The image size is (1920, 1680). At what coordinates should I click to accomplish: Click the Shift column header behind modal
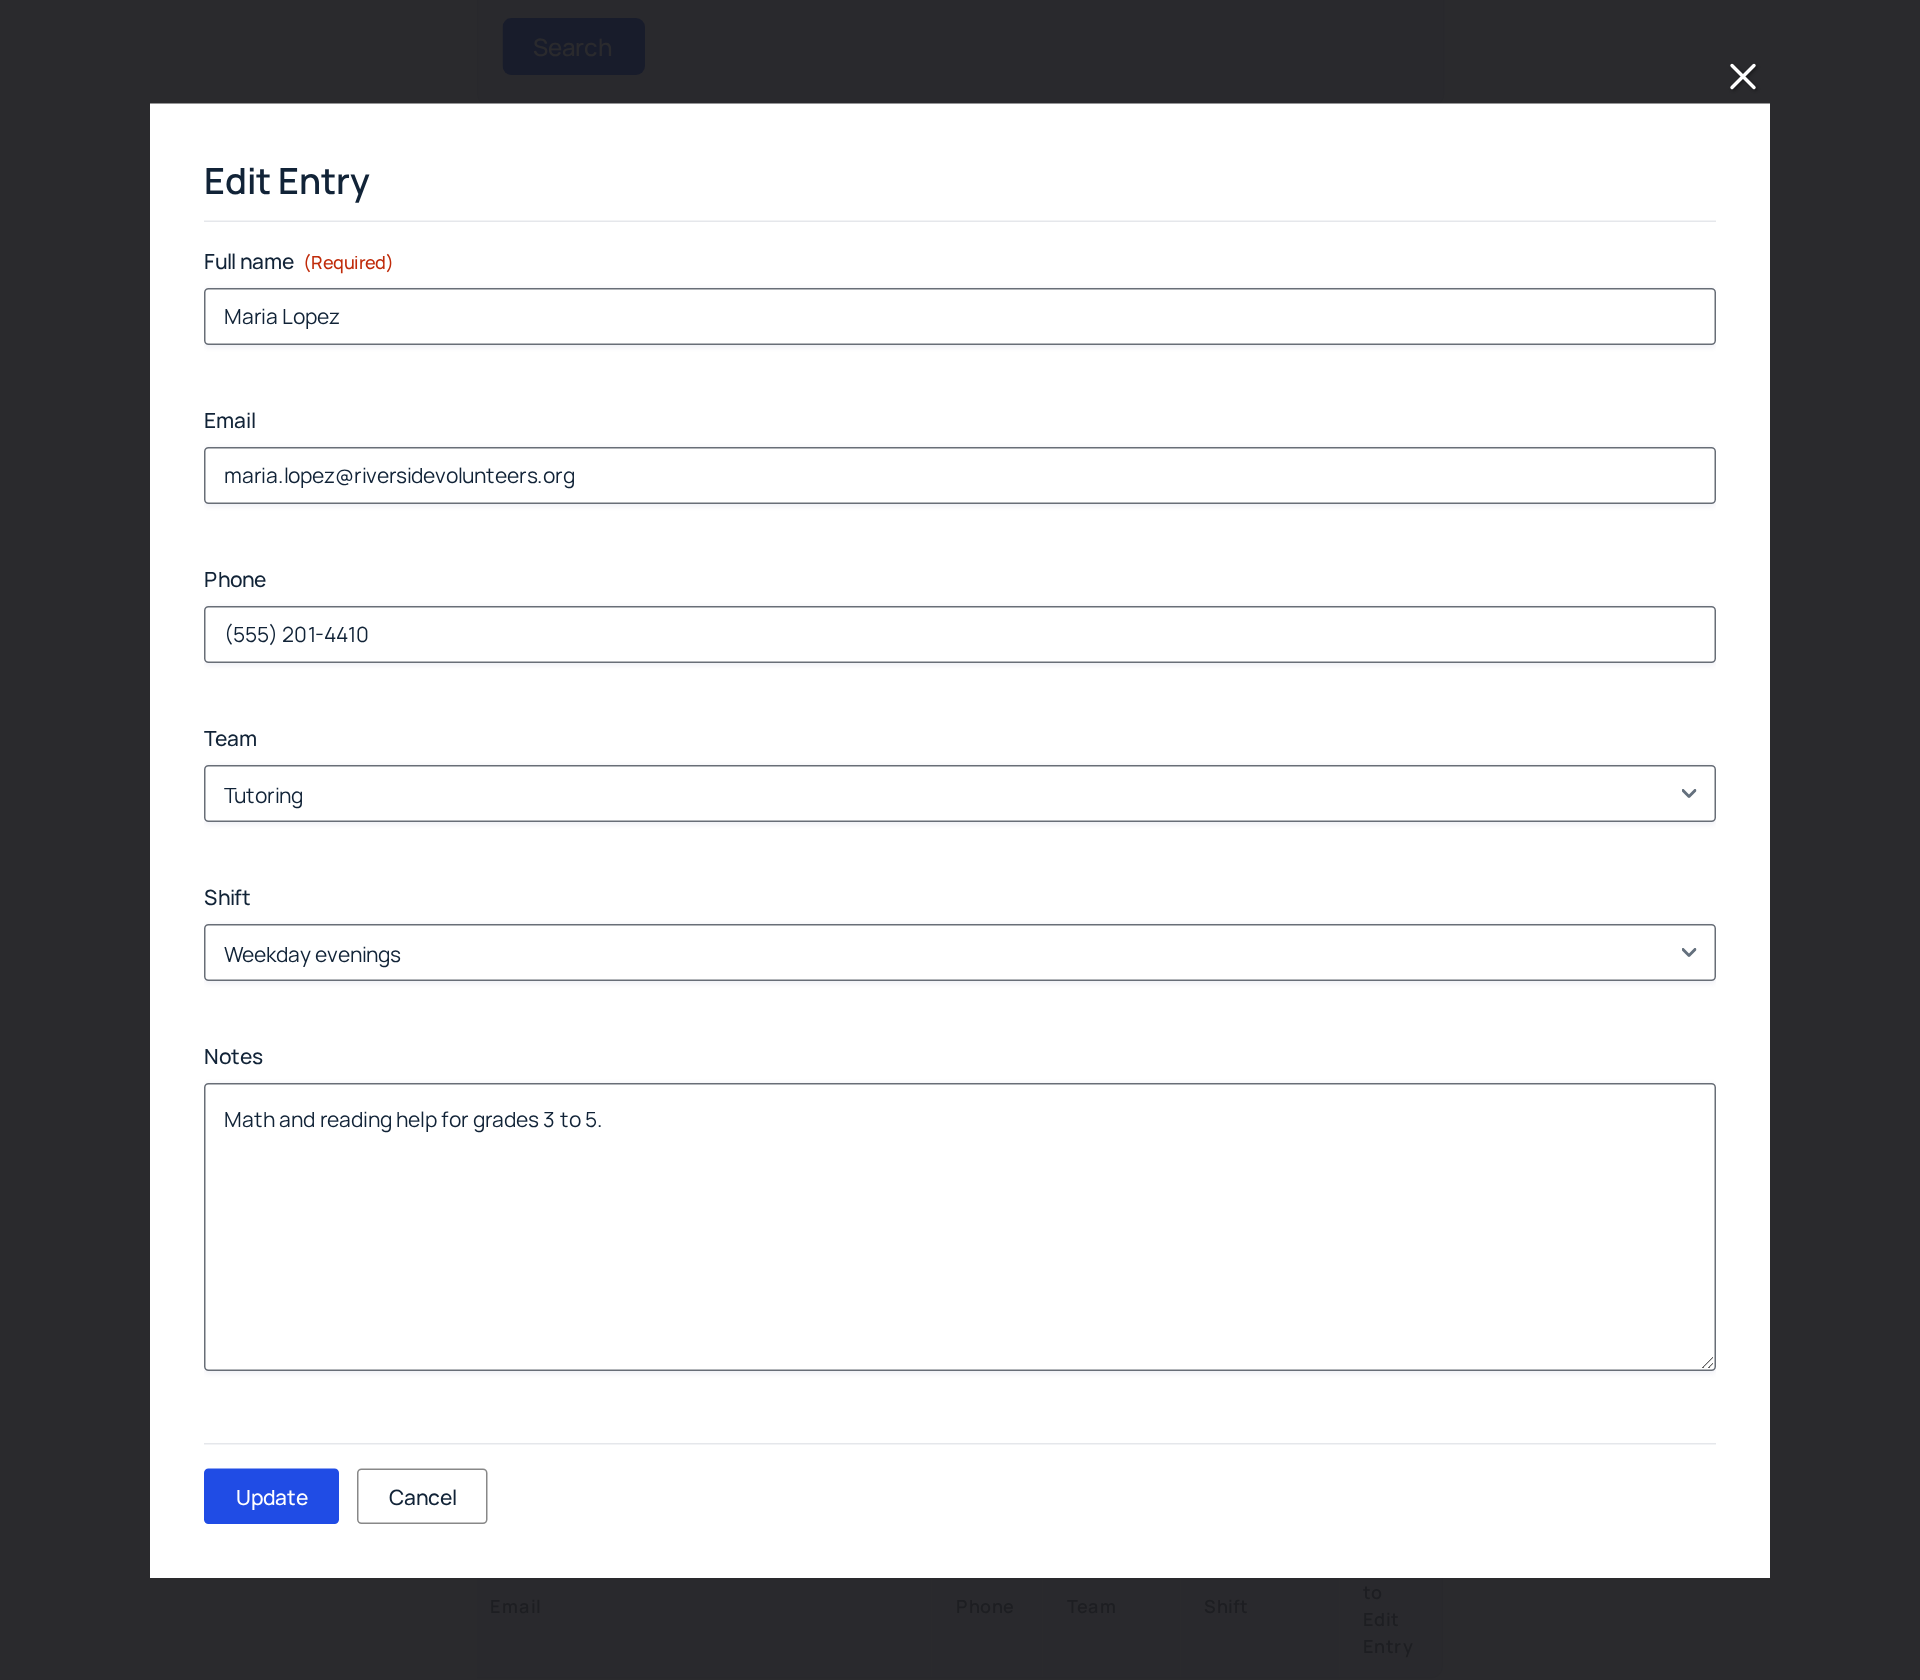(1225, 1607)
